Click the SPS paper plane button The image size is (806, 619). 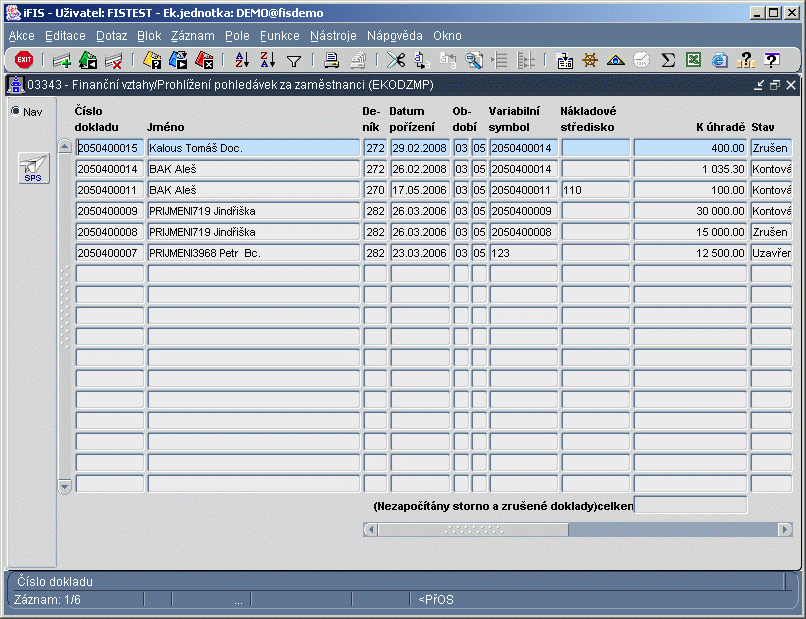[x=33, y=168]
